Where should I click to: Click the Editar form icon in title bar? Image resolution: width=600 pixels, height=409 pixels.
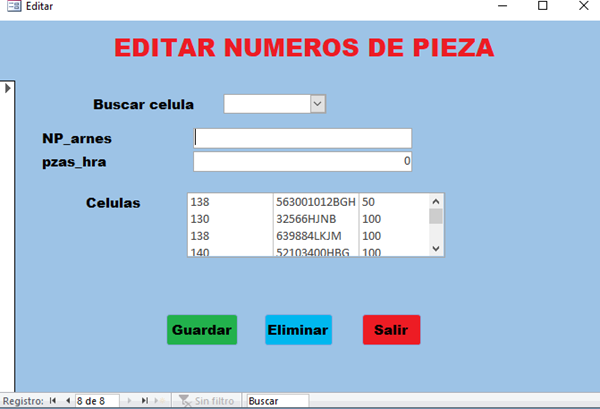[x=14, y=6]
